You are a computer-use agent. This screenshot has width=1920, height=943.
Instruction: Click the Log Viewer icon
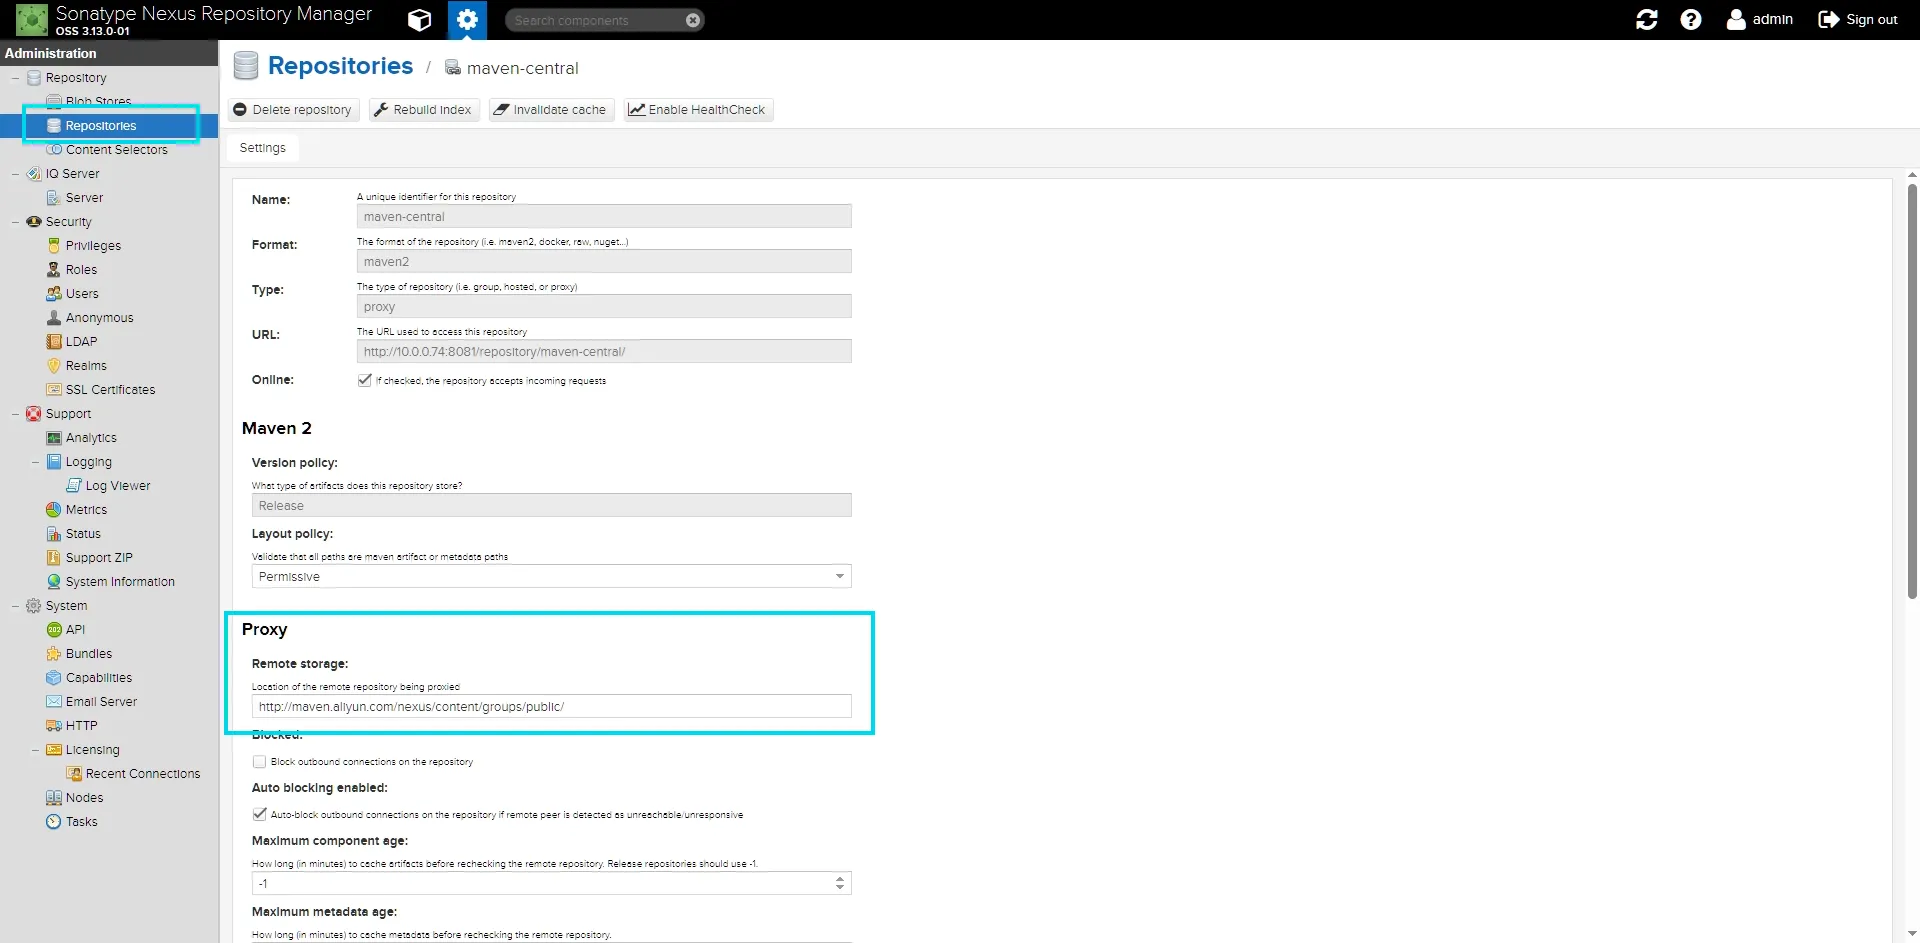tap(74, 486)
